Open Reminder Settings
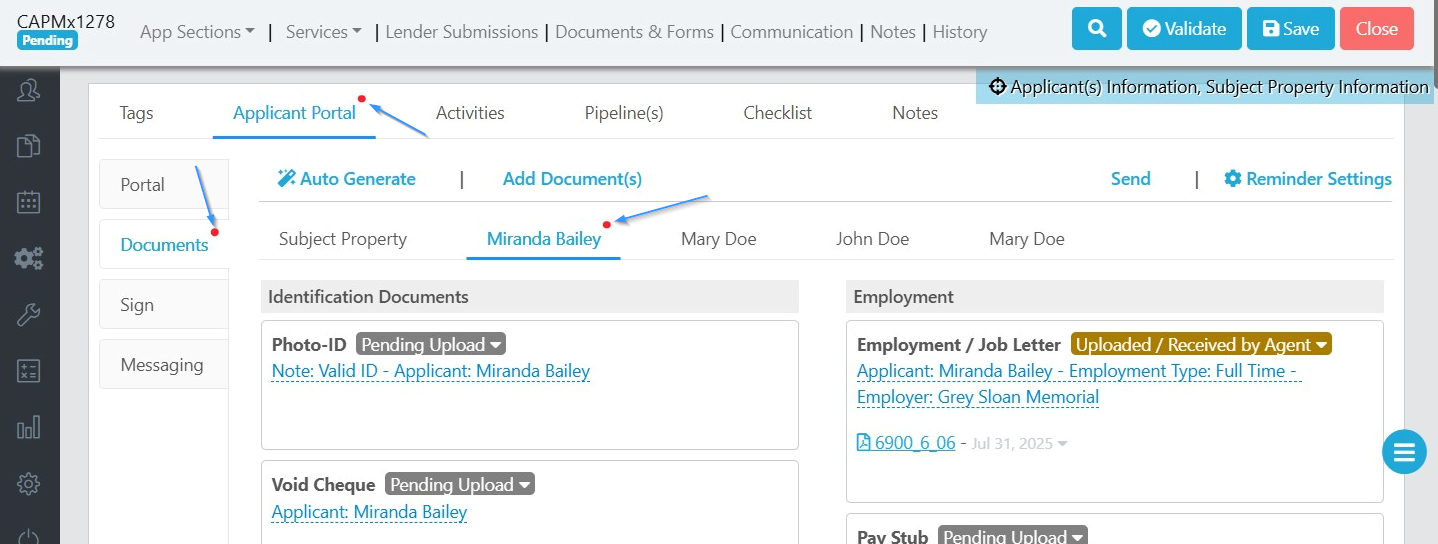Screen dimensions: 1438x544 1308,179
